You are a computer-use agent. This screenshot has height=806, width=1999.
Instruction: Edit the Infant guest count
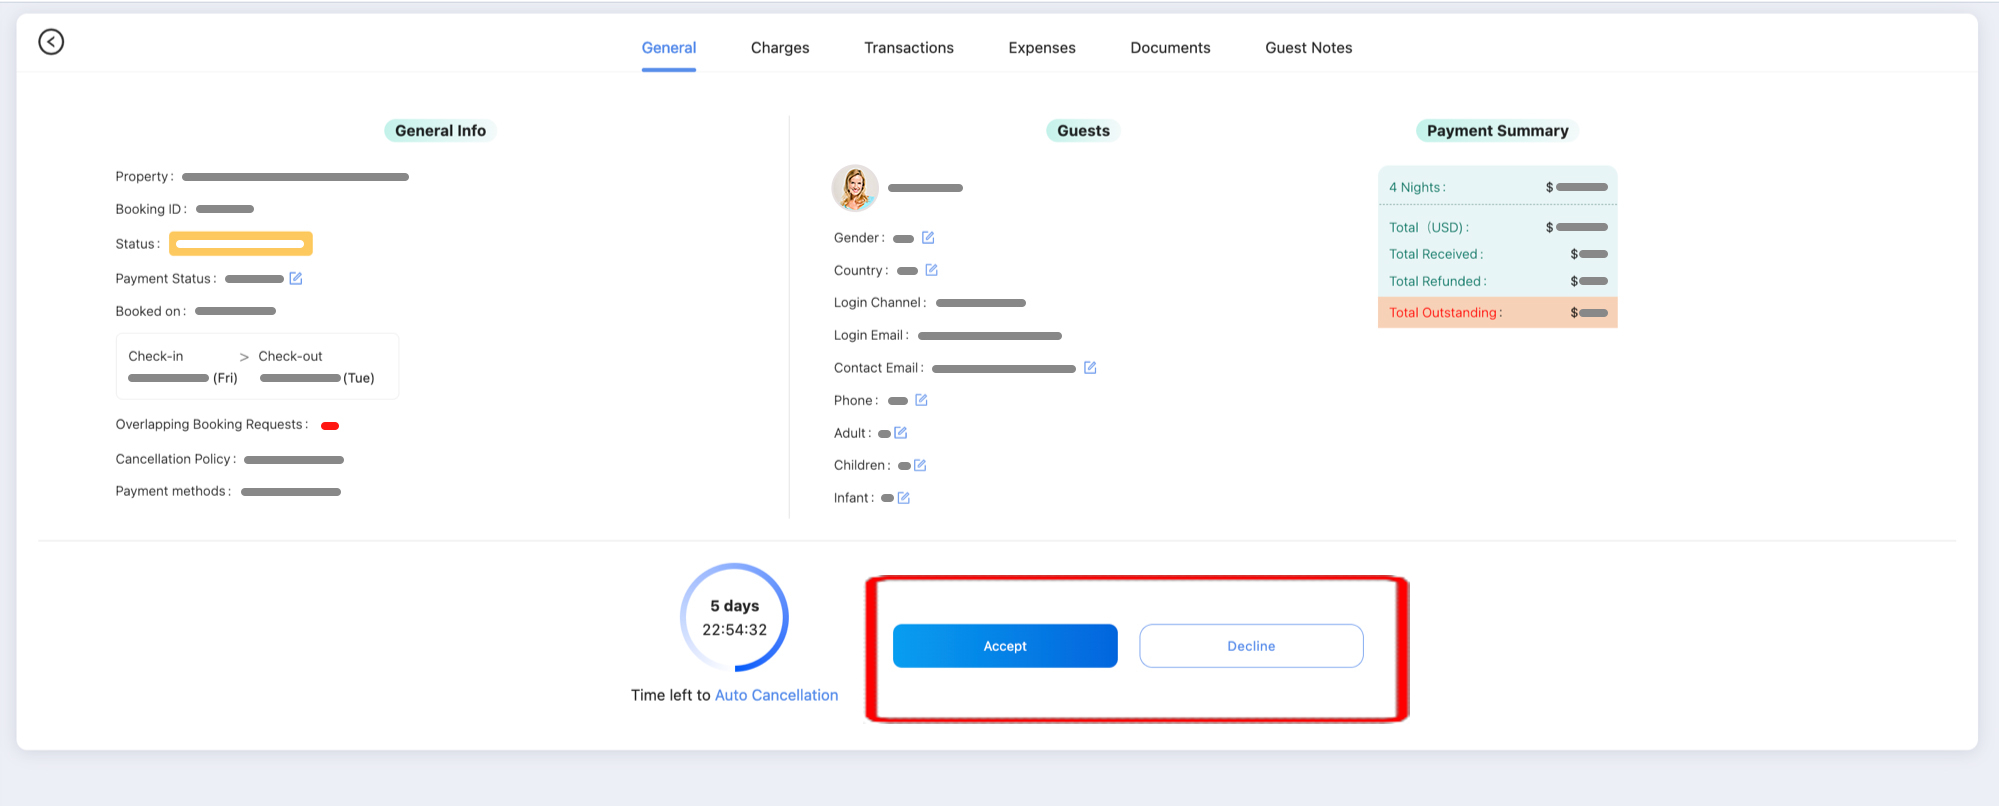click(904, 498)
